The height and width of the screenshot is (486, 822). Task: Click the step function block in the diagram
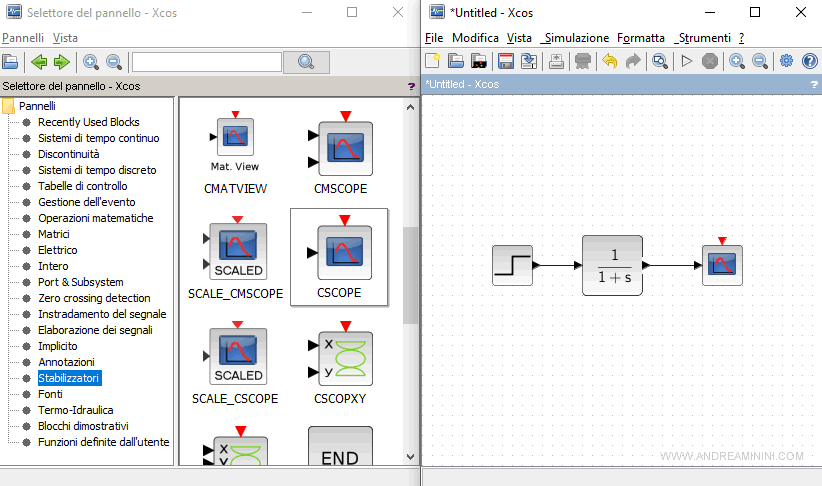(x=513, y=265)
